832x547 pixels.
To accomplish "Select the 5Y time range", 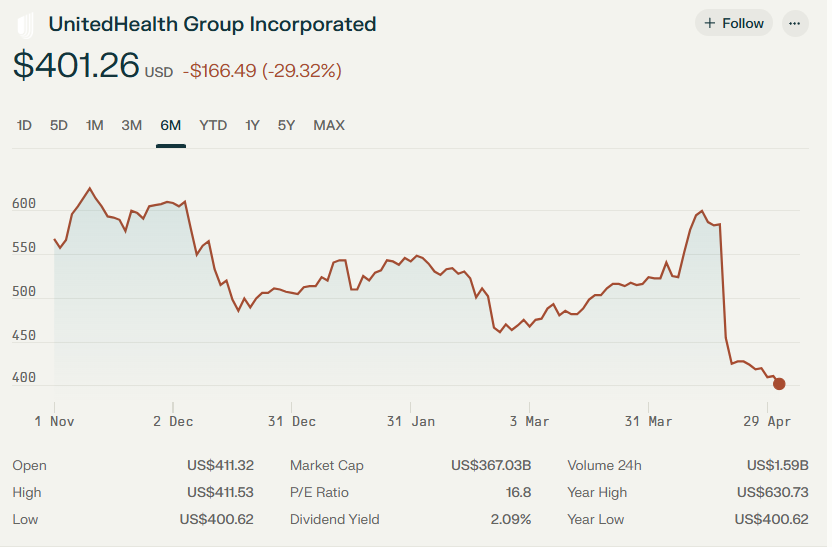I will (x=286, y=125).
